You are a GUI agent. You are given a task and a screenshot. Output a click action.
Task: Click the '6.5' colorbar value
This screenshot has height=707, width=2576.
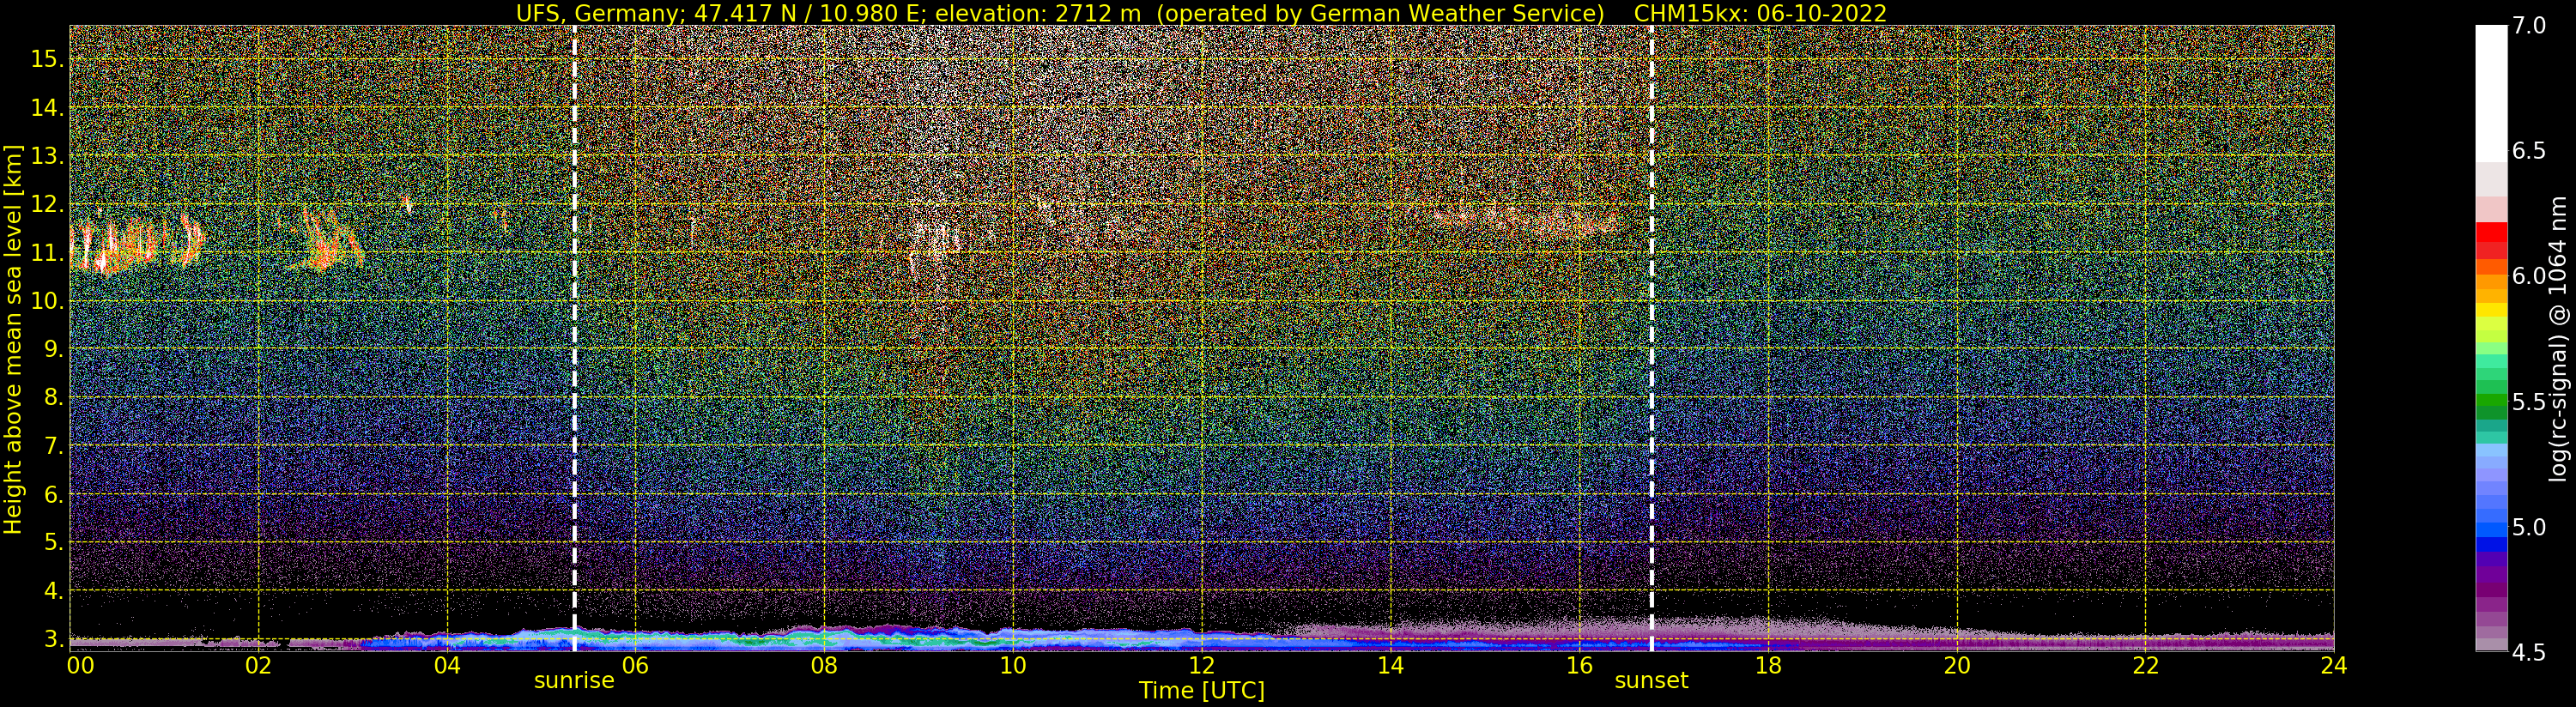coord(2529,151)
